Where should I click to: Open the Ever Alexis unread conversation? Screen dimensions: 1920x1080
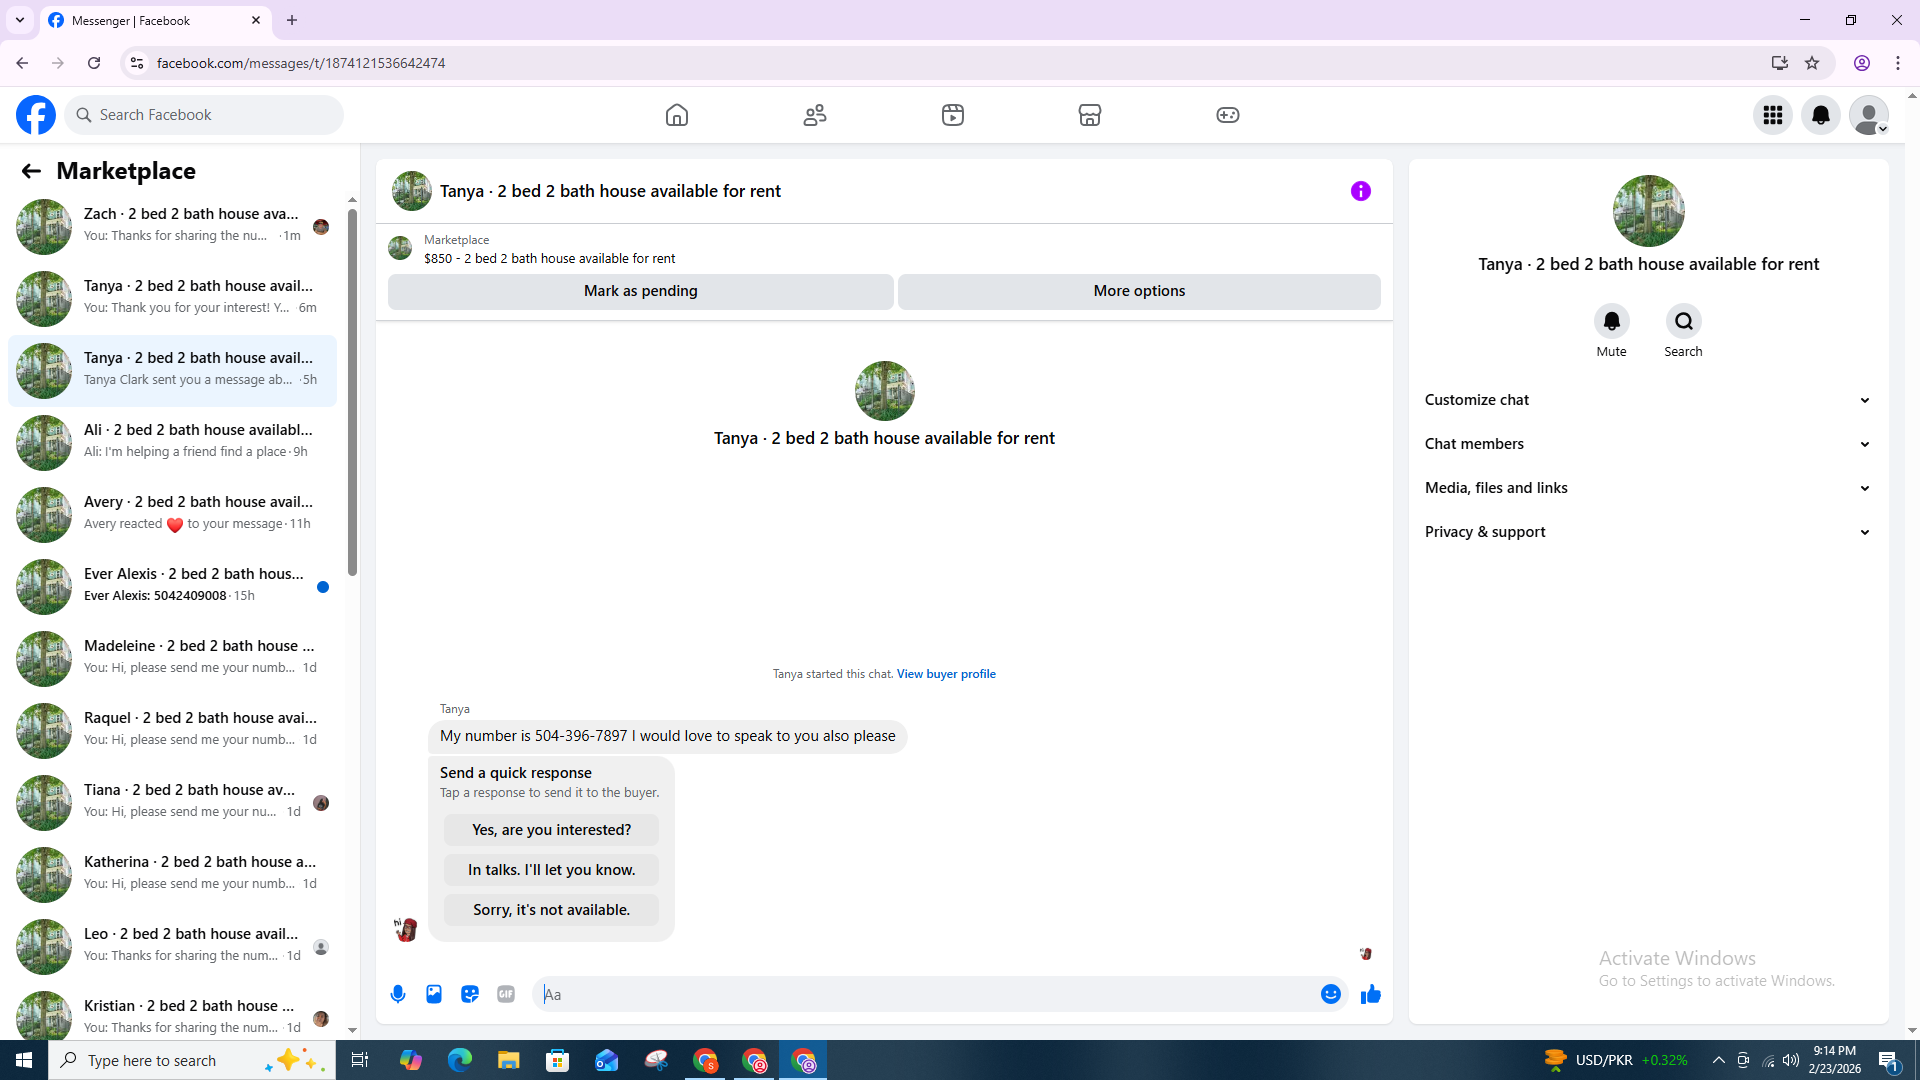coord(172,585)
